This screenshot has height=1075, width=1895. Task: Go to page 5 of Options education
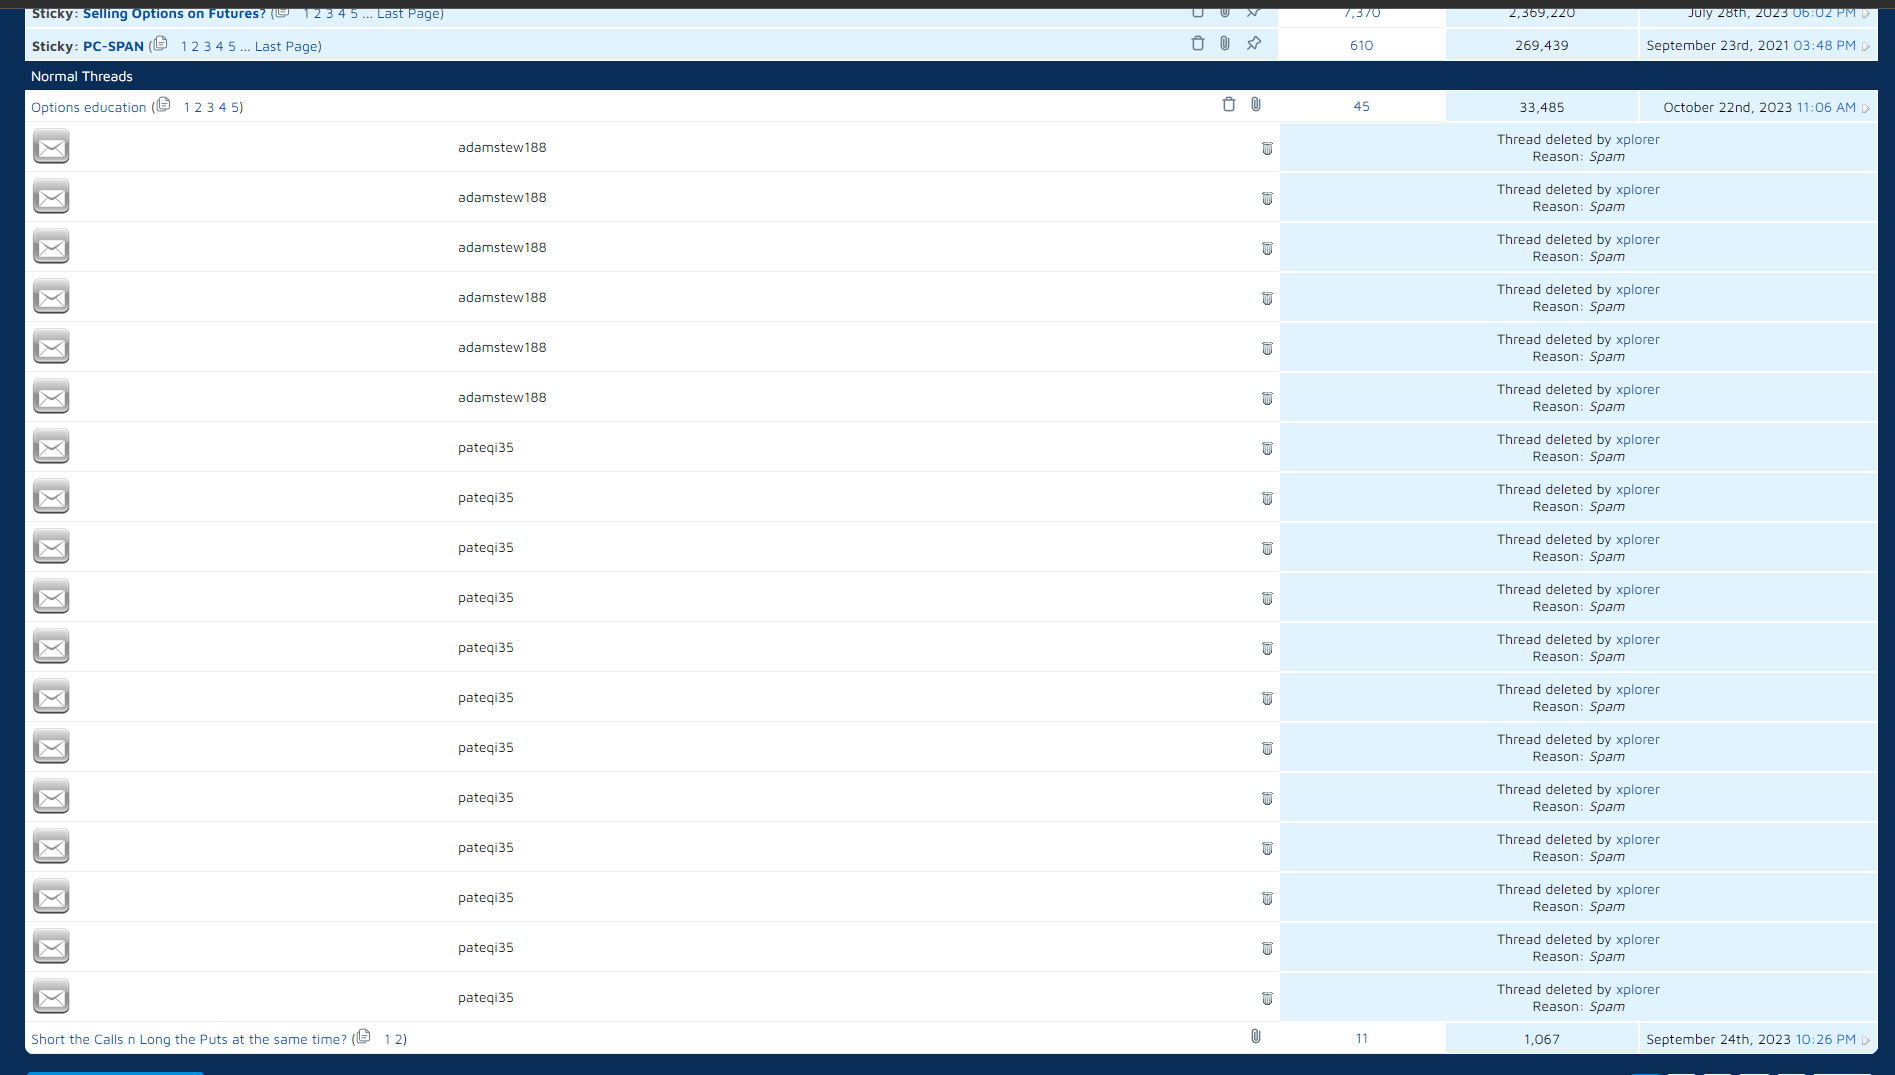pos(235,107)
